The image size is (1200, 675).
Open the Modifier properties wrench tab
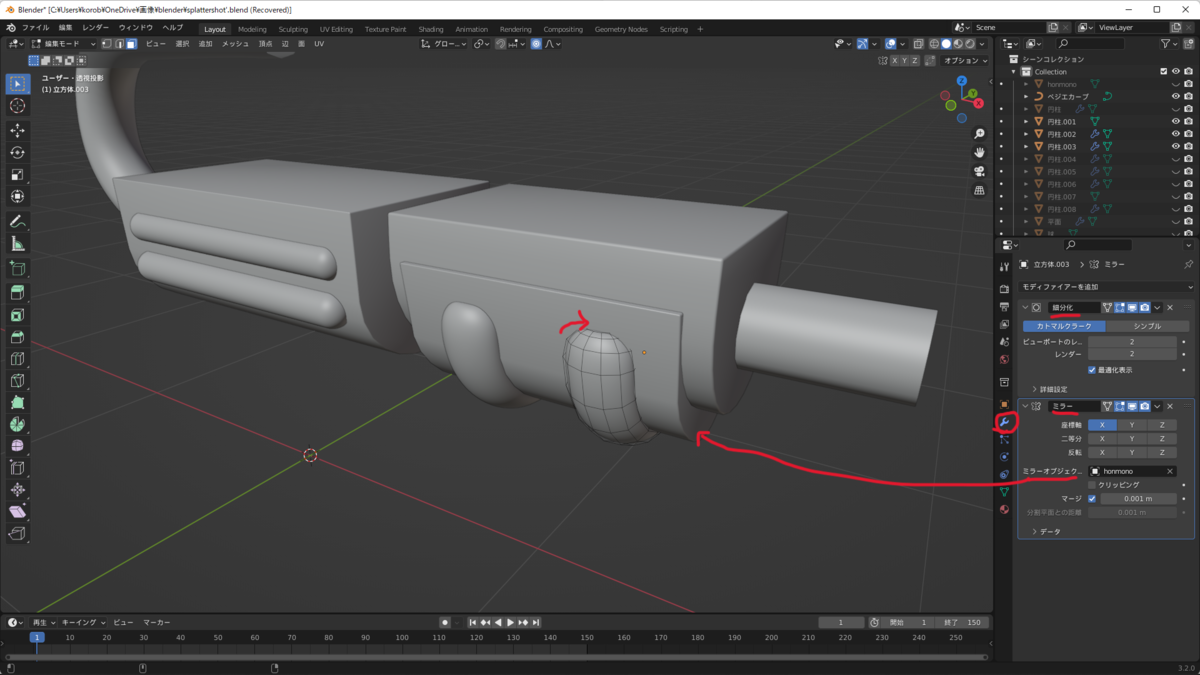(x=1004, y=422)
